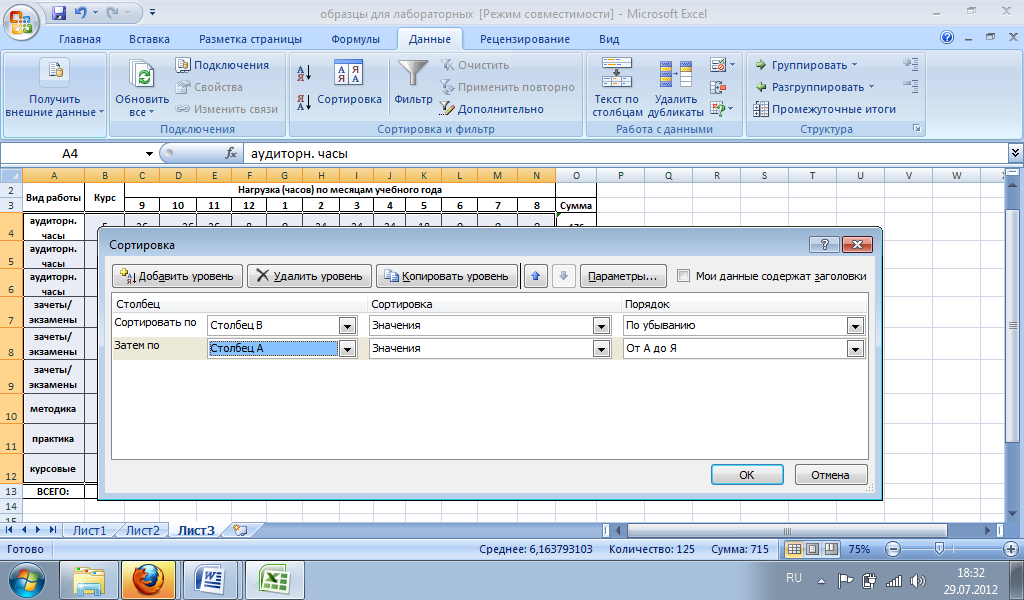Click the RU language indicator
The width and height of the screenshot is (1024, 600).
tap(793, 578)
